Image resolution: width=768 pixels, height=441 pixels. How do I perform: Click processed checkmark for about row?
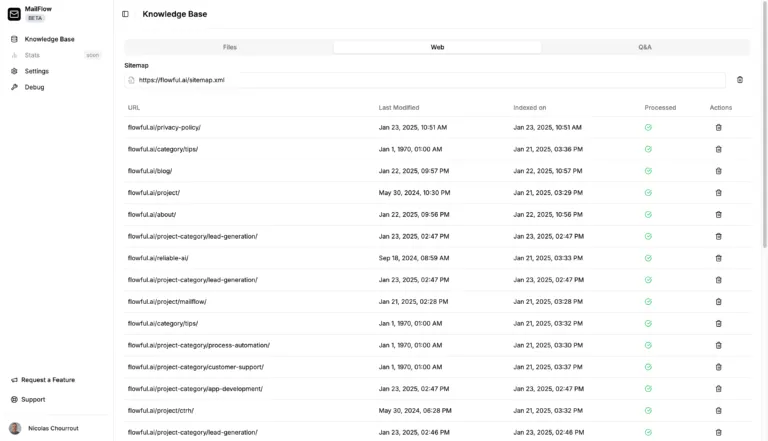click(x=648, y=215)
